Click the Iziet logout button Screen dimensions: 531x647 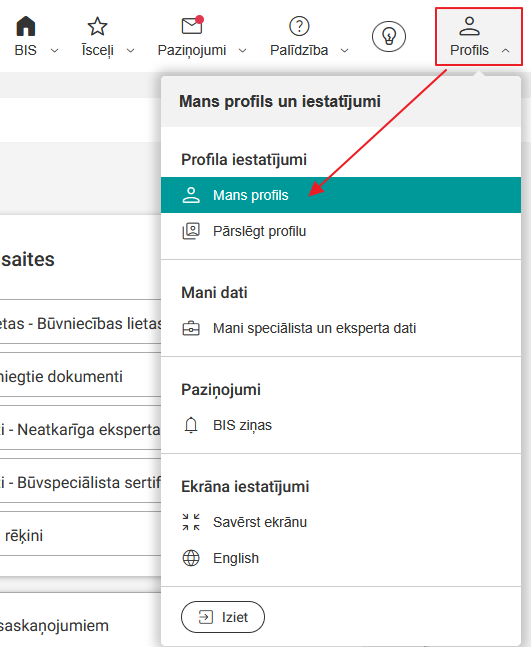pyautogui.click(x=223, y=617)
